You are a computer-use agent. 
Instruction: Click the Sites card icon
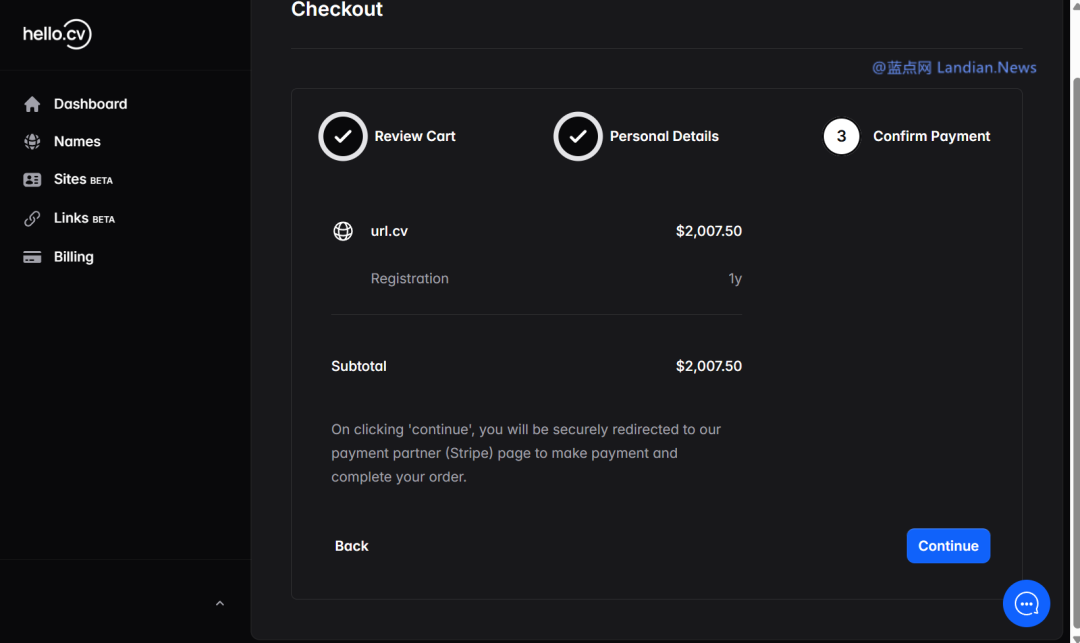point(32,180)
